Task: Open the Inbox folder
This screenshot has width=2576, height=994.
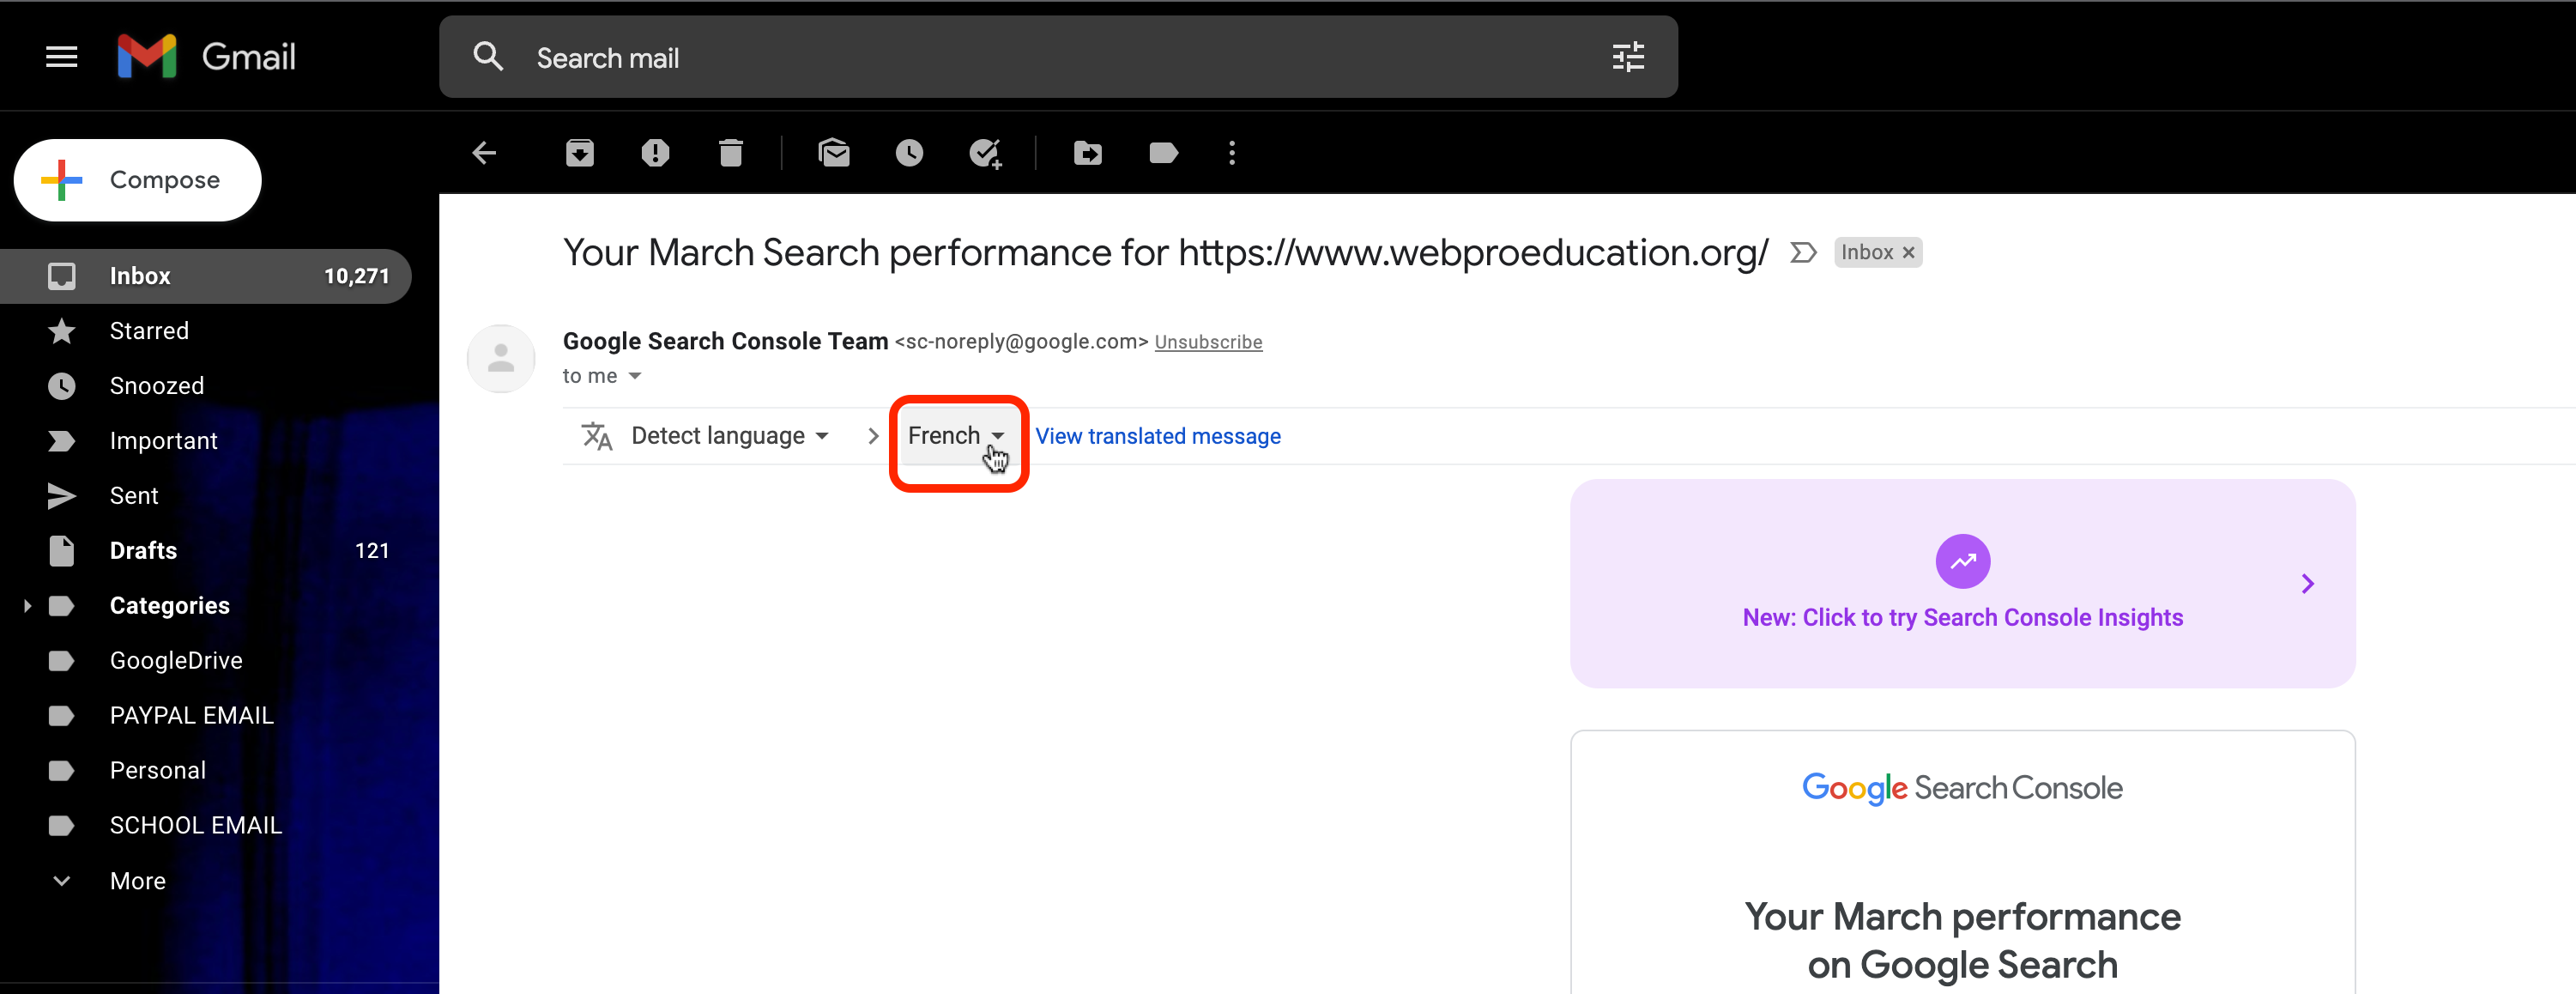Action: [x=206, y=276]
